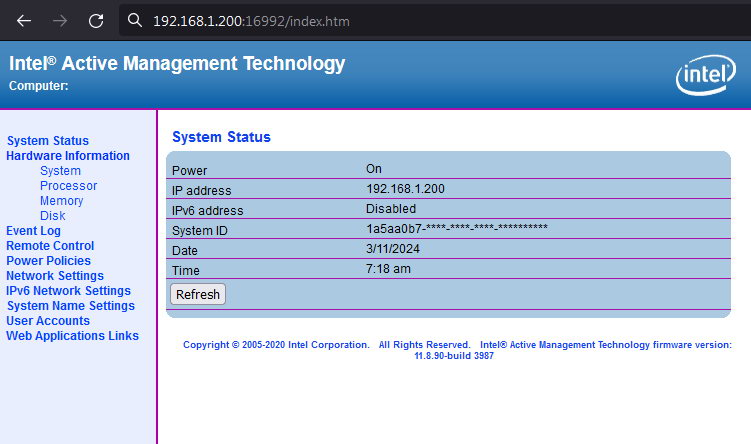Go back using the browser back arrow
Image resolution: width=751 pixels, height=444 pixels.
[x=24, y=21]
